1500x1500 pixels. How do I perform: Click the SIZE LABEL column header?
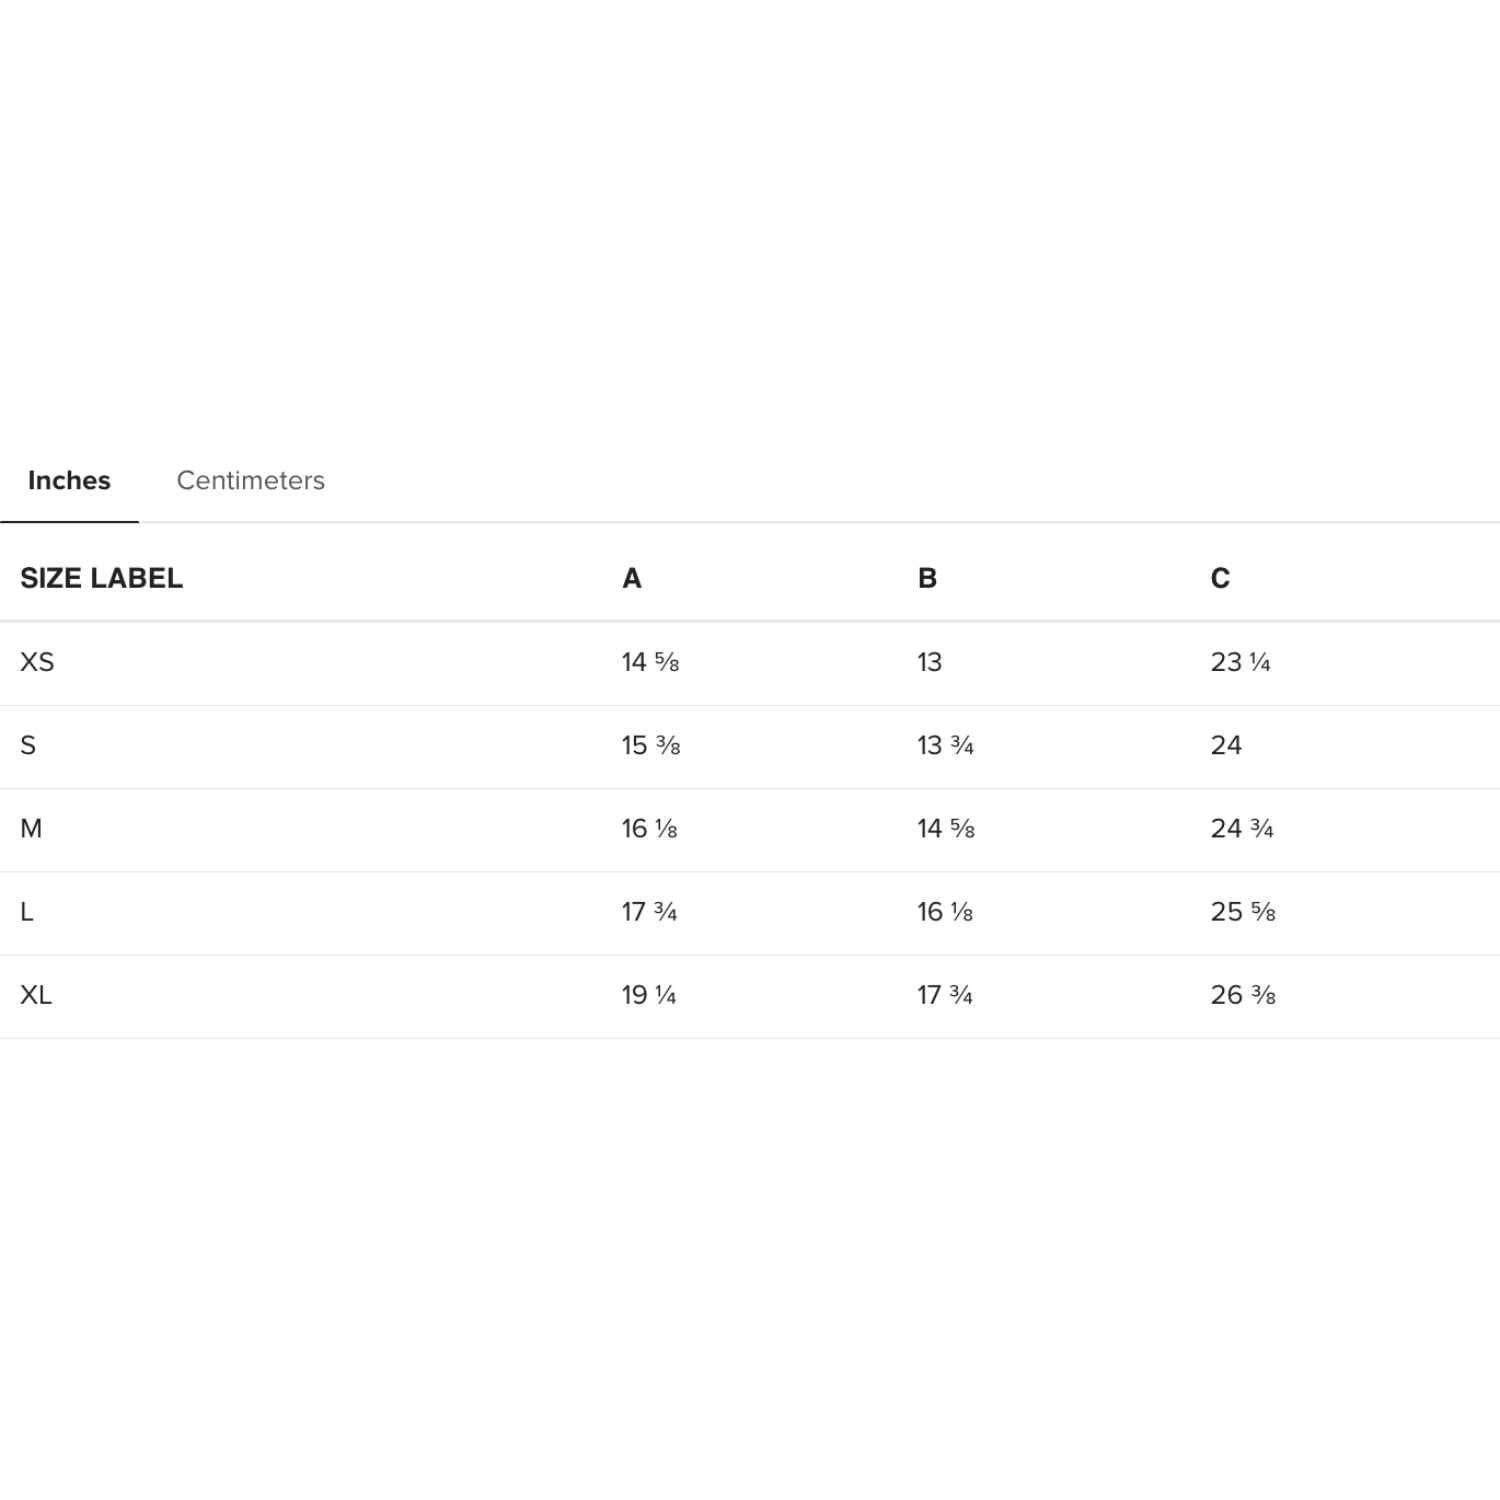point(101,578)
